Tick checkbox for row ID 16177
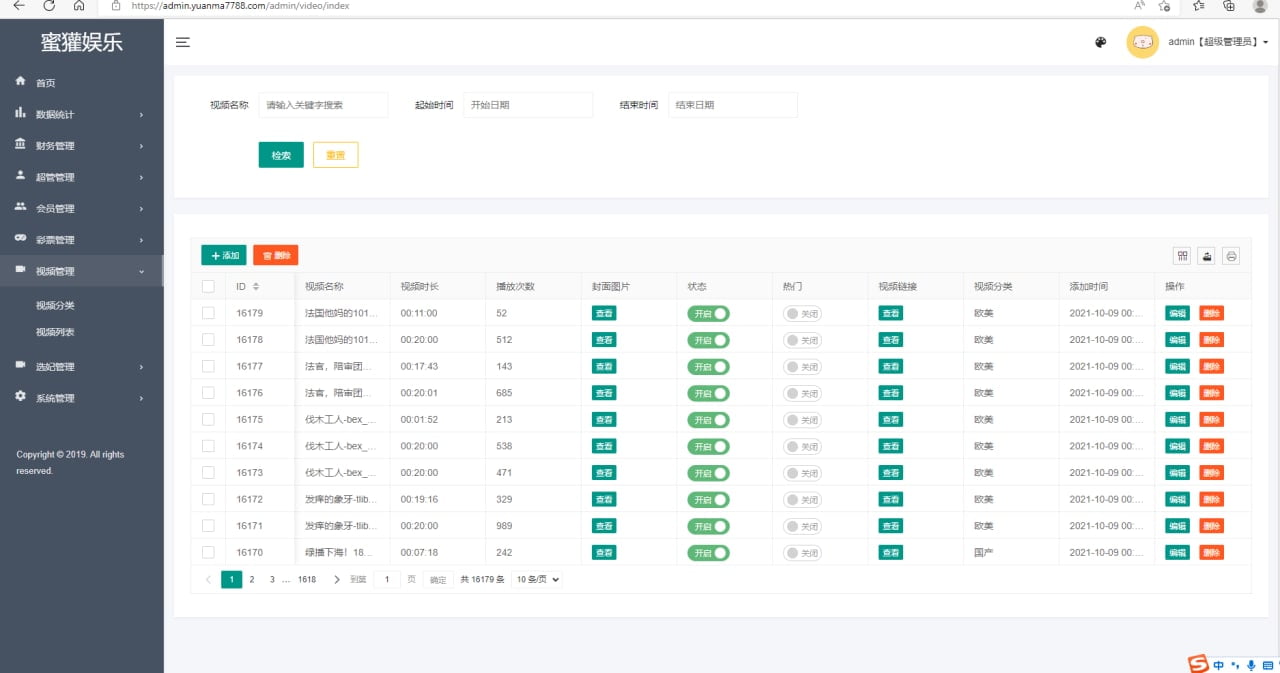The image size is (1280, 673). click(x=208, y=366)
